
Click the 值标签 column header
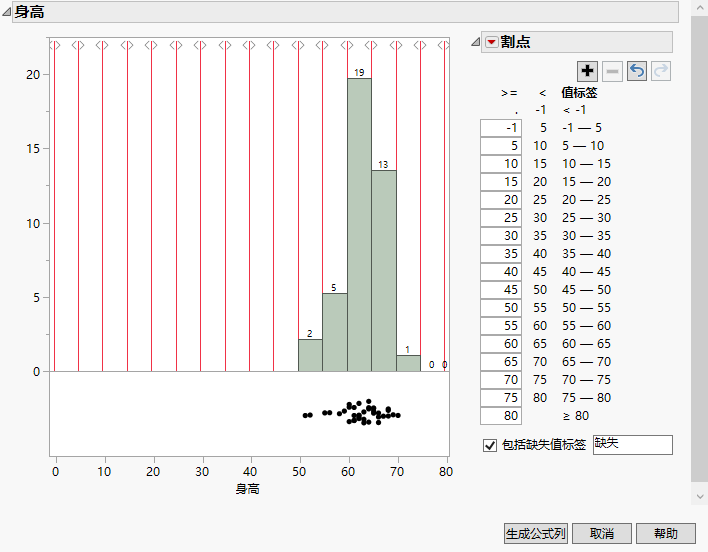click(x=579, y=93)
